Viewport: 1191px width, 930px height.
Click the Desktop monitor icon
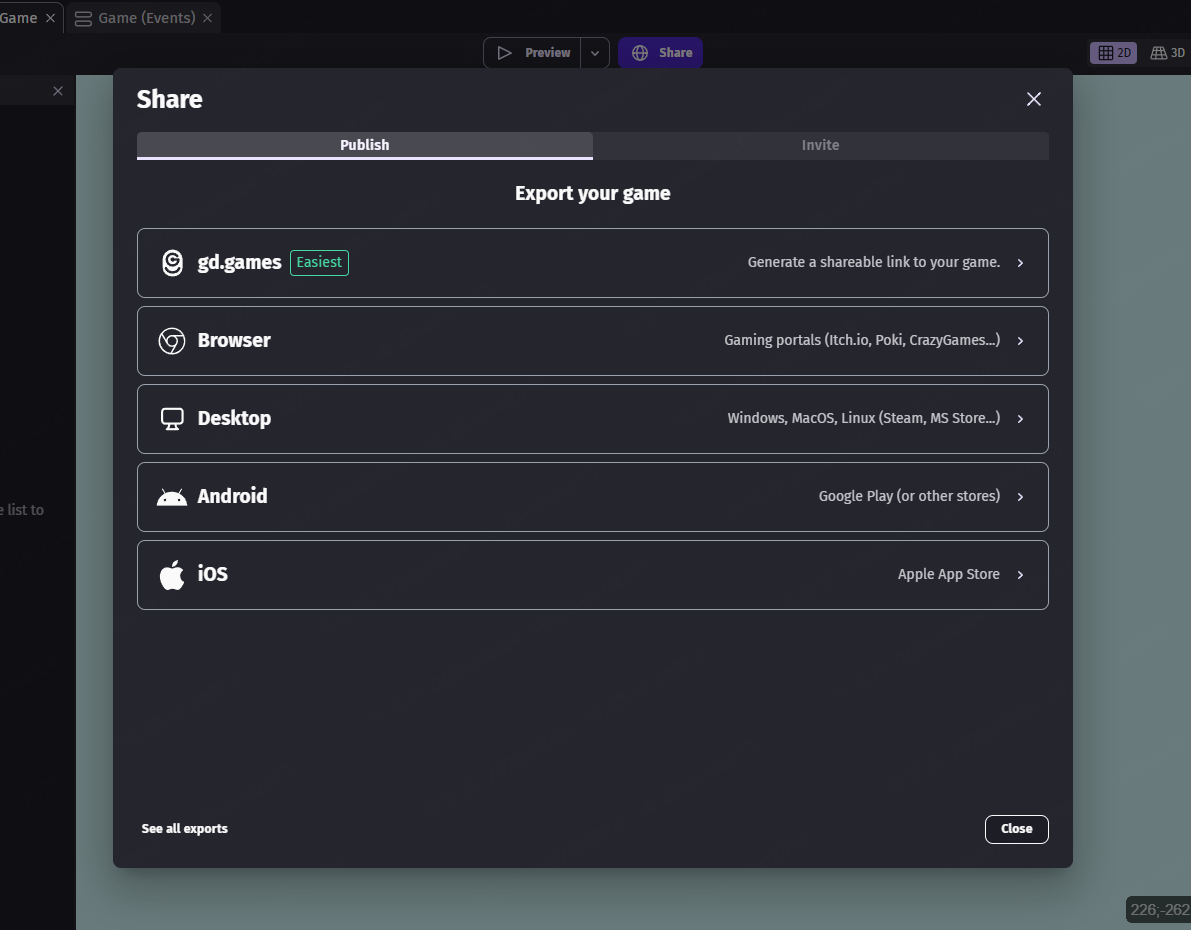(172, 419)
